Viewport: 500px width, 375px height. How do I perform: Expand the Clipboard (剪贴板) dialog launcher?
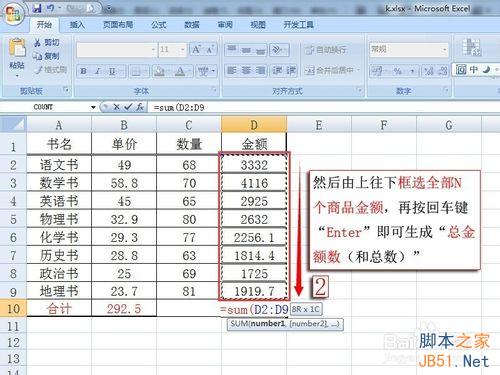pyautogui.click(x=66, y=90)
